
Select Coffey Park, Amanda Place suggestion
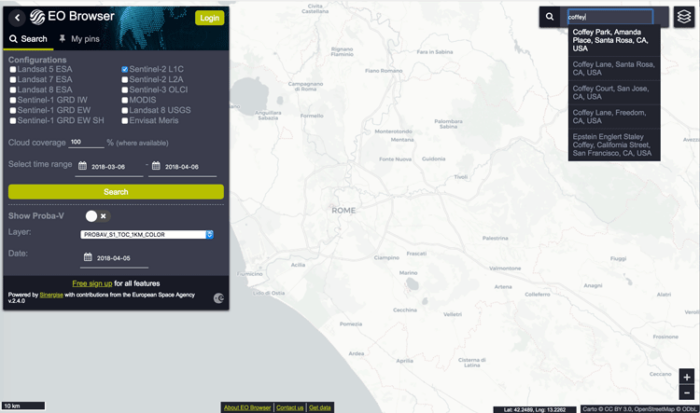click(614, 40)
